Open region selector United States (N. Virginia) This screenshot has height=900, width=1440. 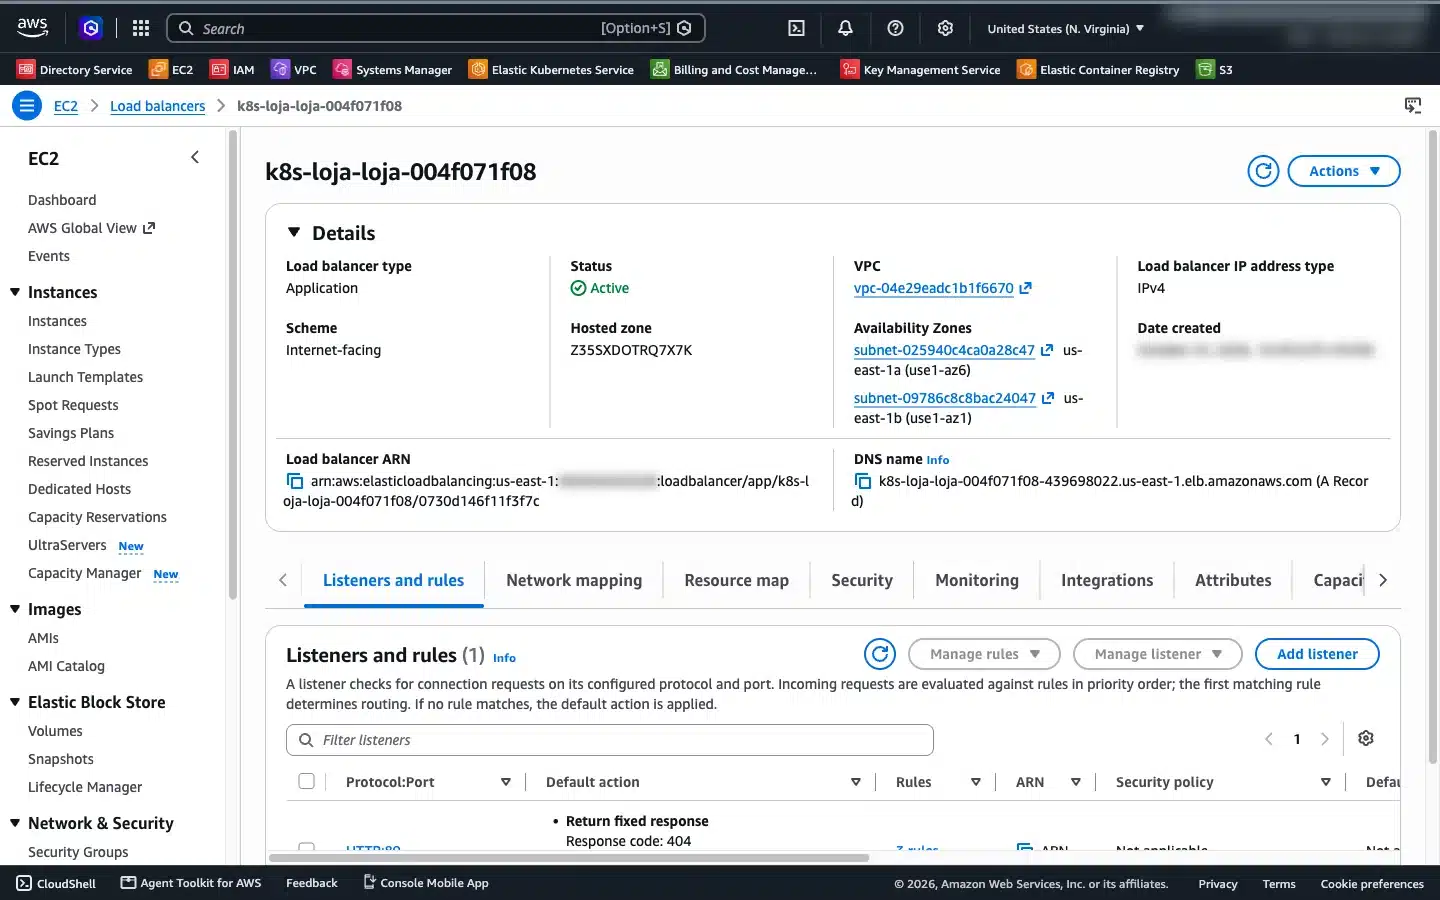pyautogui.click(x=1066, y=28)
